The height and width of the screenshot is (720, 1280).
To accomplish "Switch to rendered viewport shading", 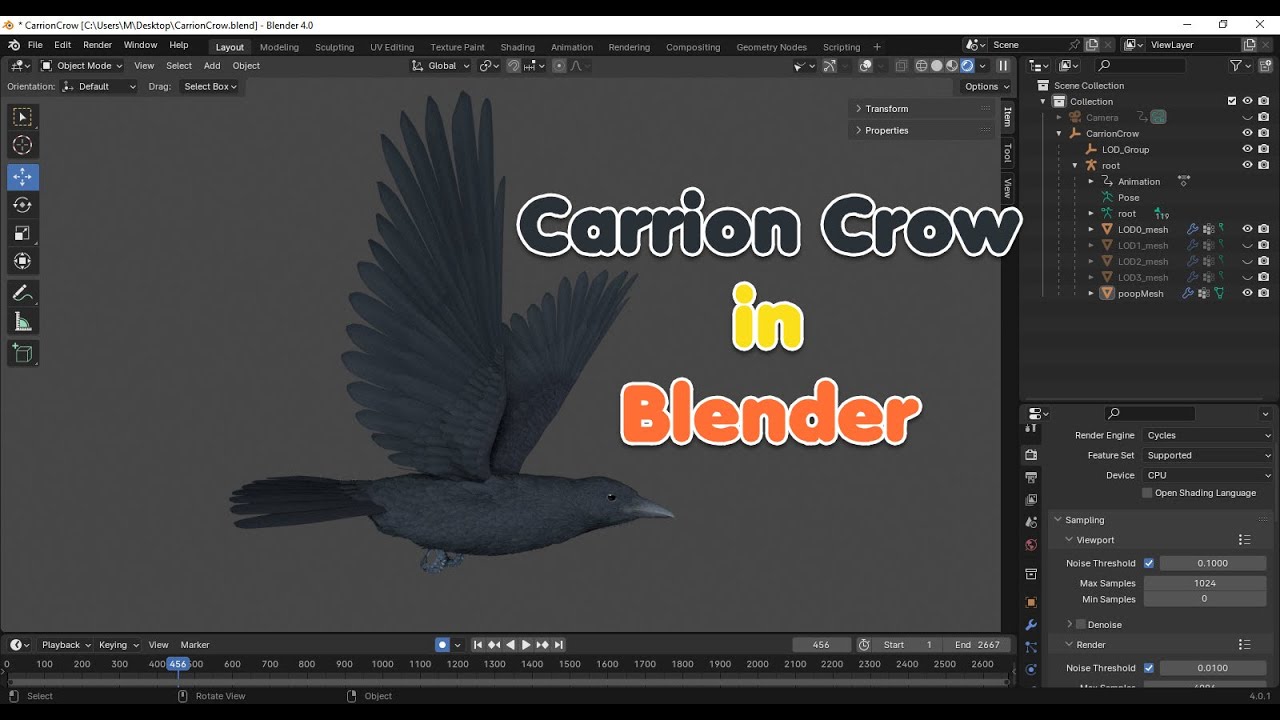I will (x=967, y=66).
